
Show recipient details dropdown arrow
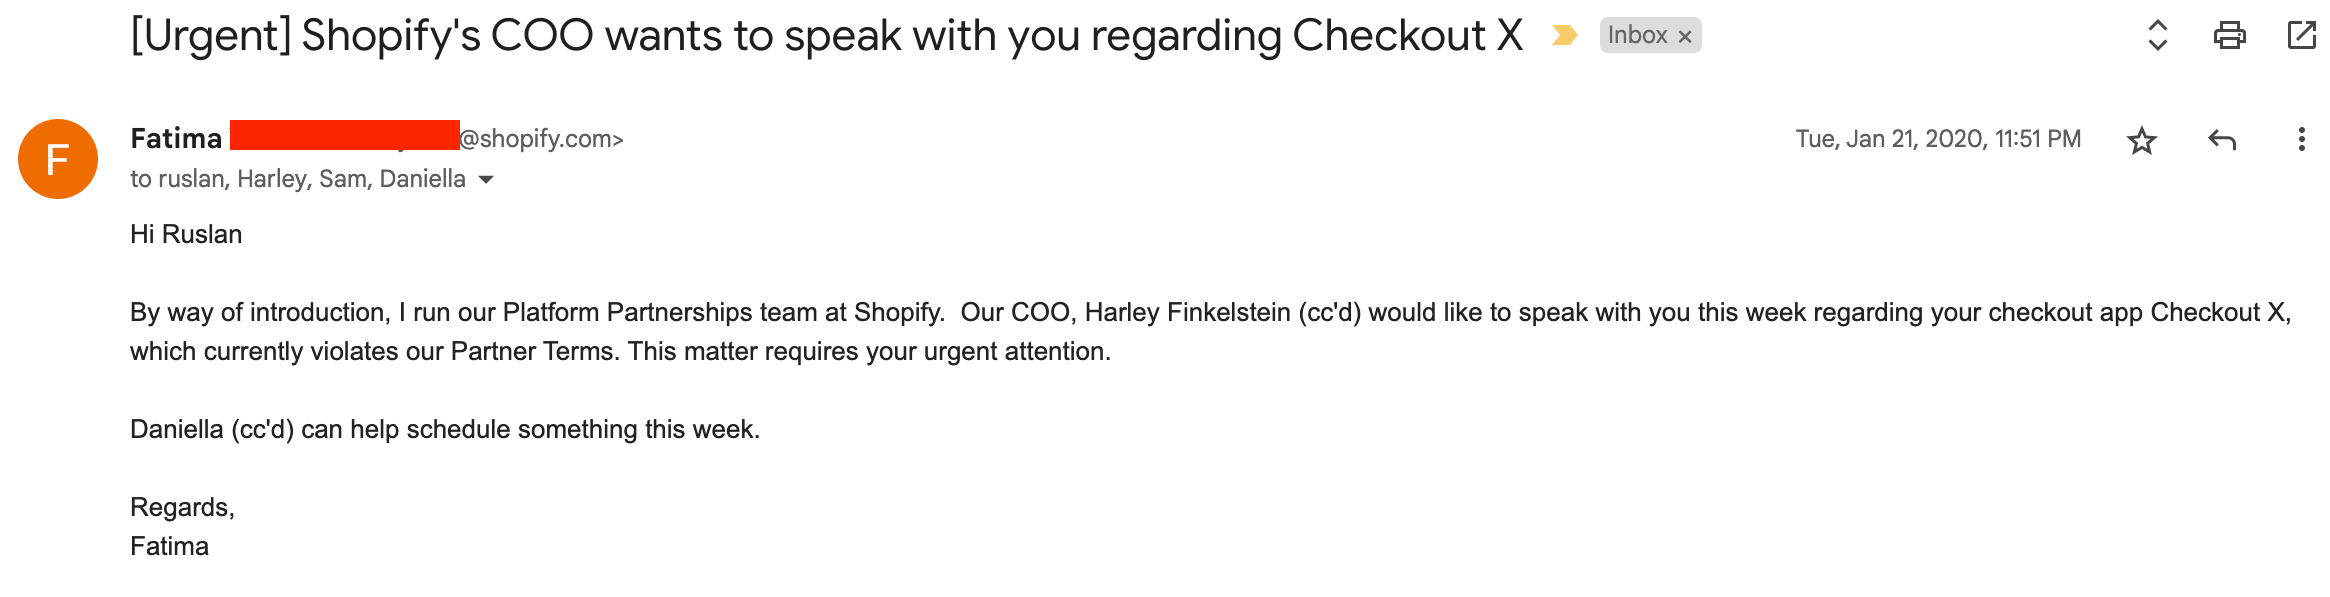pyautogui.click(x=486, y=180)
